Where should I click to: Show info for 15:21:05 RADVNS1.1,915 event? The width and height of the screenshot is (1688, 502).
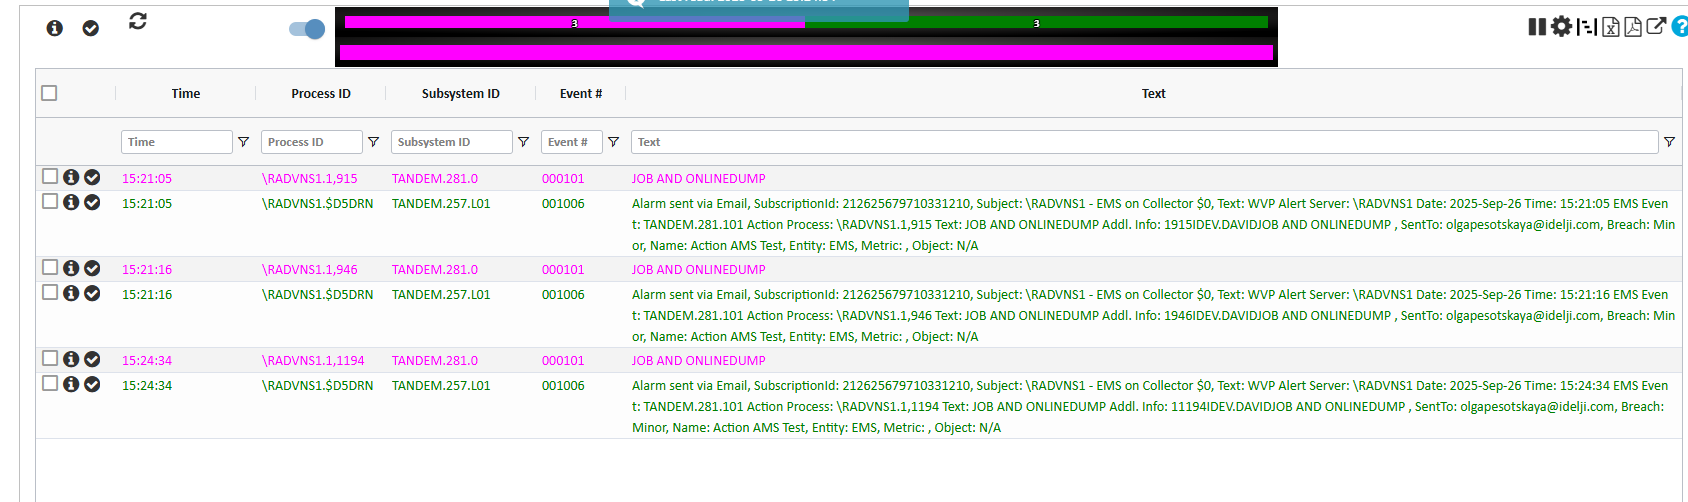click(71, 177)
